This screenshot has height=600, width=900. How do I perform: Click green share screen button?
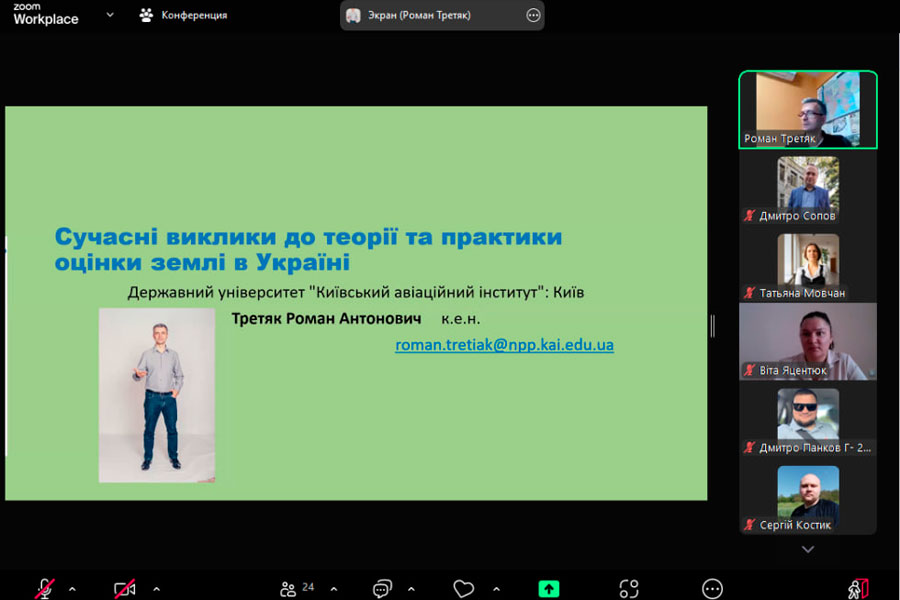549,589
